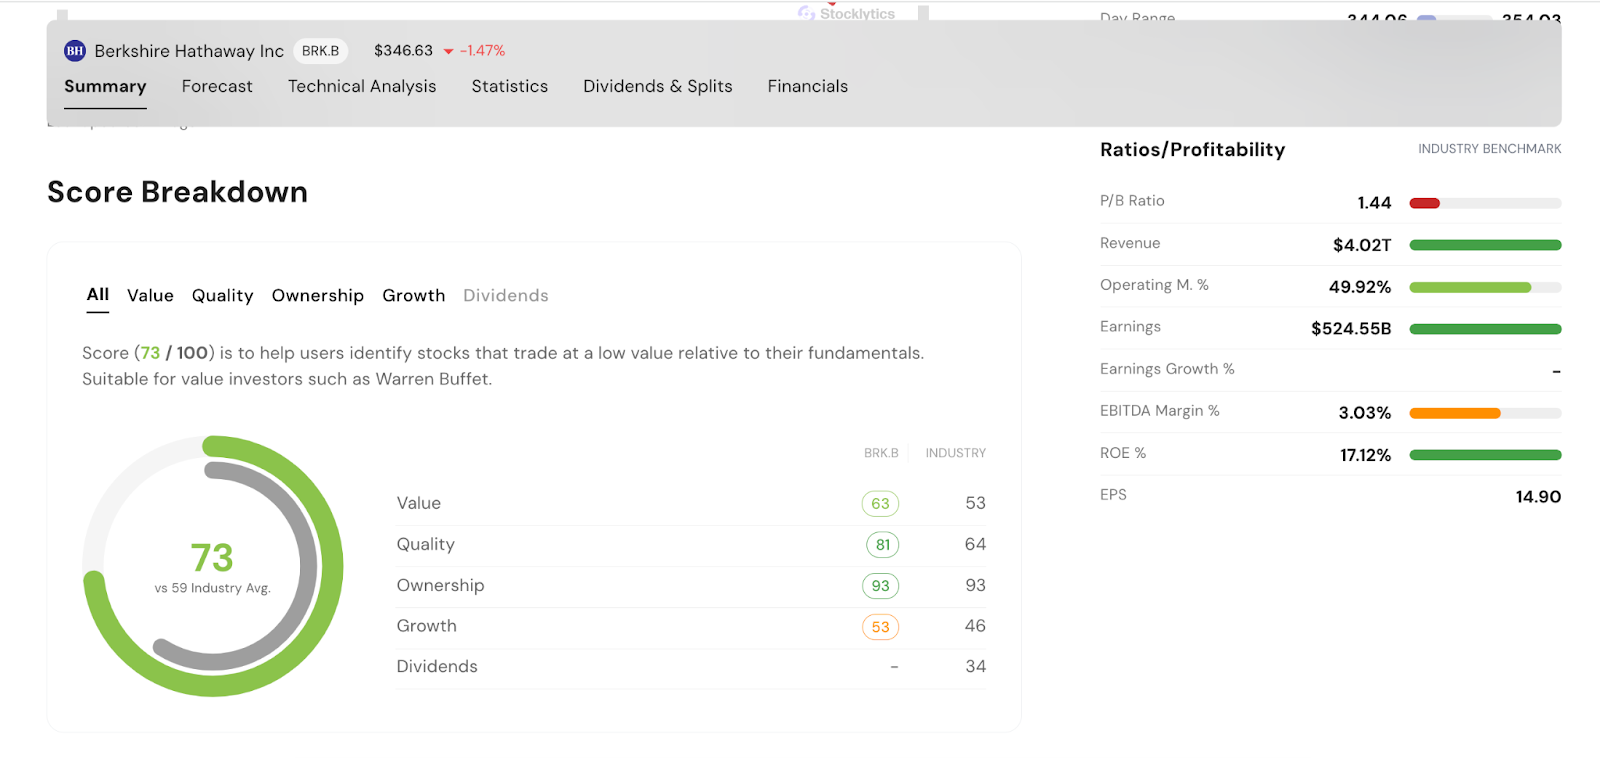
Task: Click the Quality score badge 81
Action: click(882, 545)
